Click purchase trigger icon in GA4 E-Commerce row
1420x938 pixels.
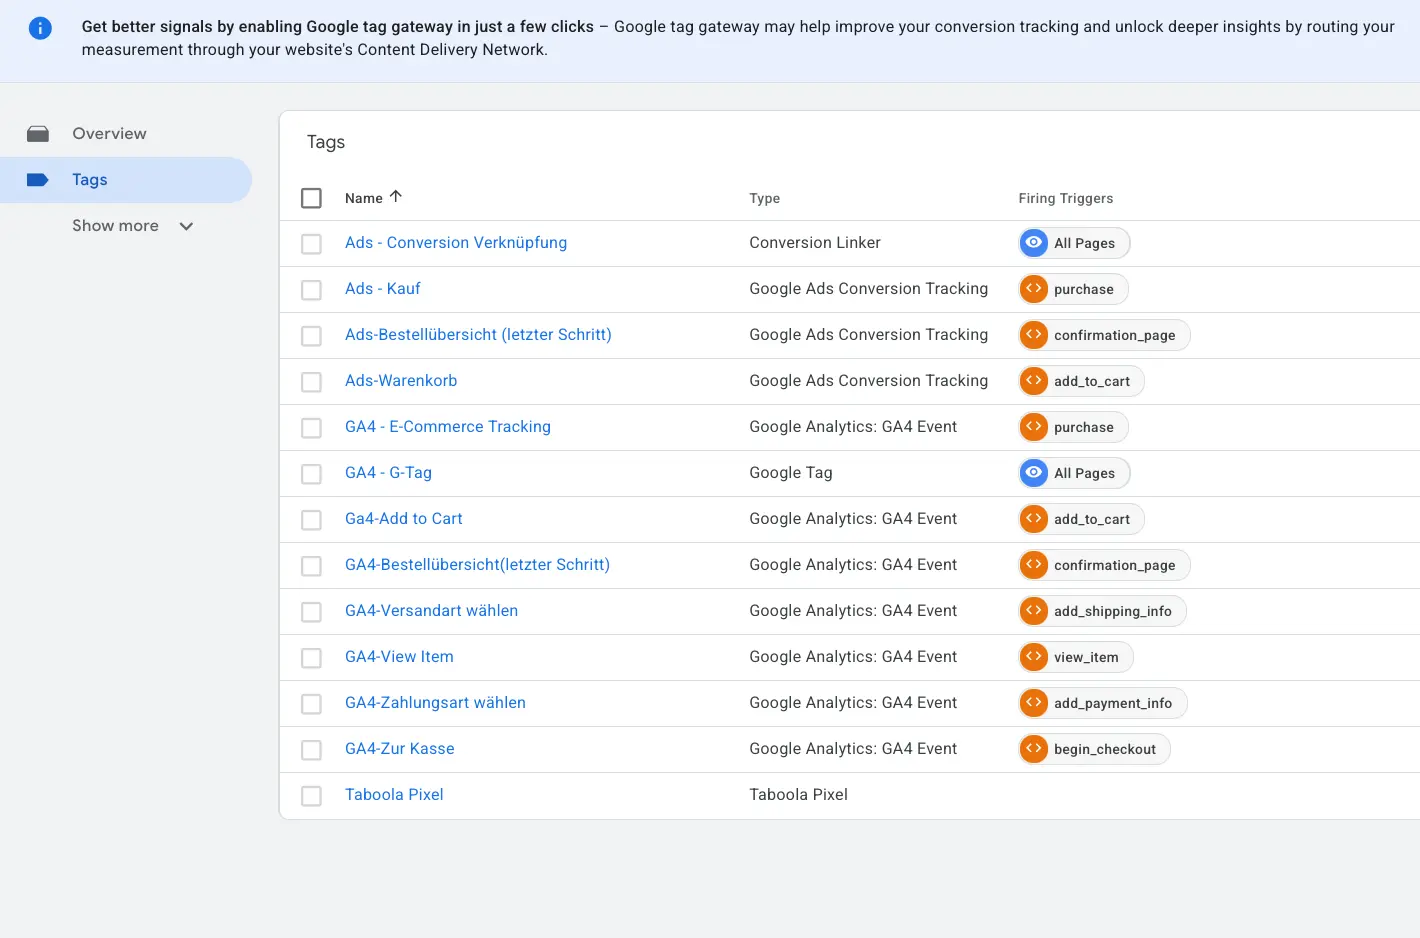pyautogui.click(x=1034, y=427)
